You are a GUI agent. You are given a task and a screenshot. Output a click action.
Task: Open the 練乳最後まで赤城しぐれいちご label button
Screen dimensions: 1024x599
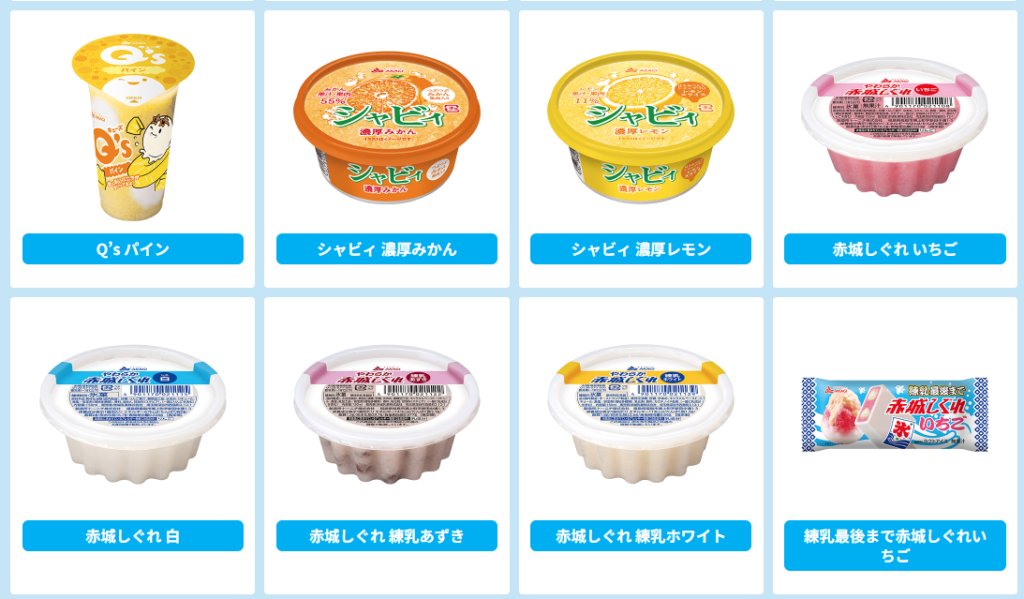point(895,545)
